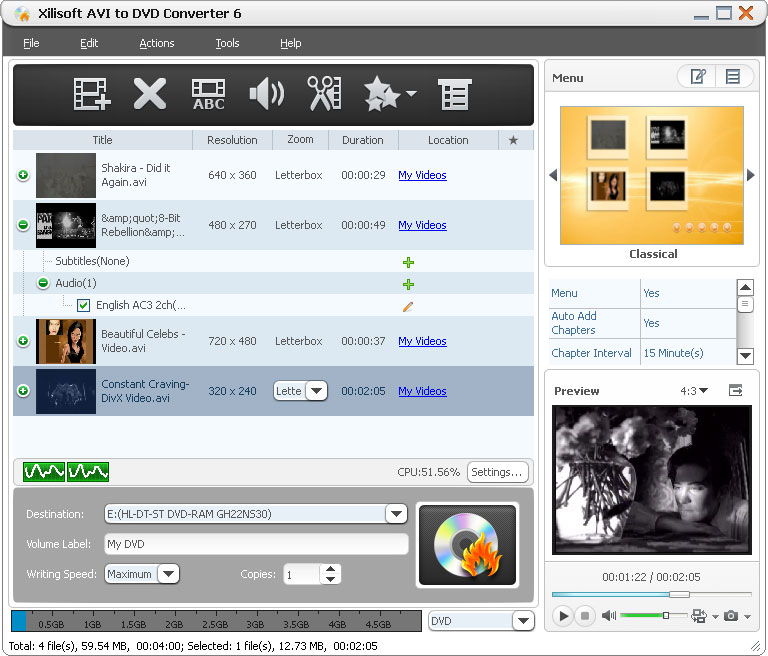This screenshot has width=768, height=656.
Task: Click the preview volume speaker icon
Action: pos(609,615)
